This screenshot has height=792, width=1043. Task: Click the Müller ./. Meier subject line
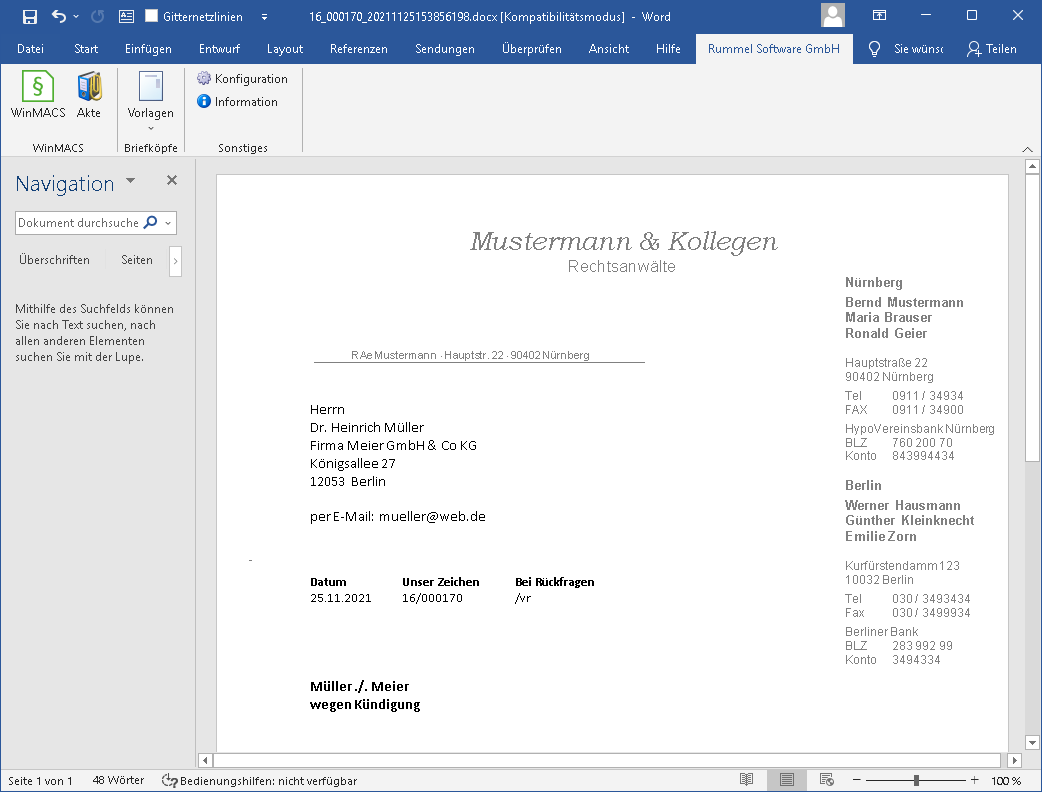[x=359, y=686]
